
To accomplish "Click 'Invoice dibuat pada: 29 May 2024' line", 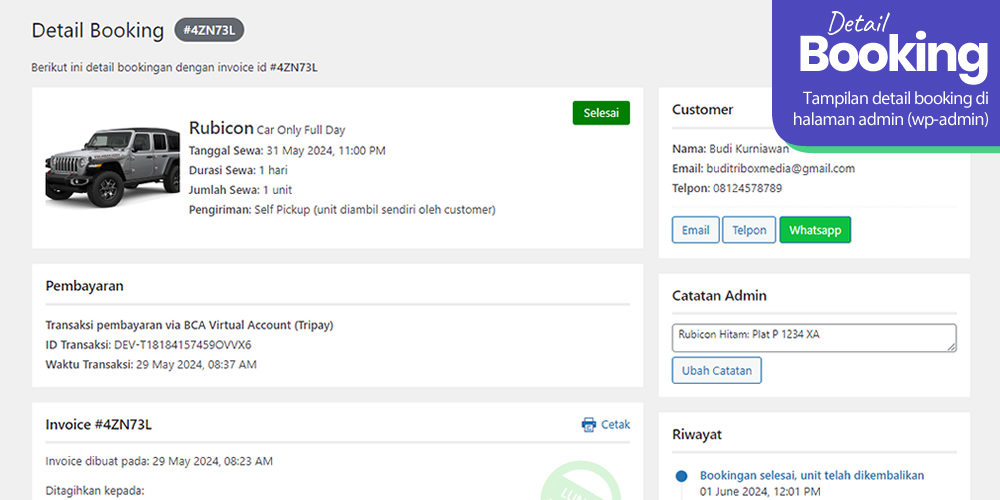I will pyautogui.click(x=159, y=461).
